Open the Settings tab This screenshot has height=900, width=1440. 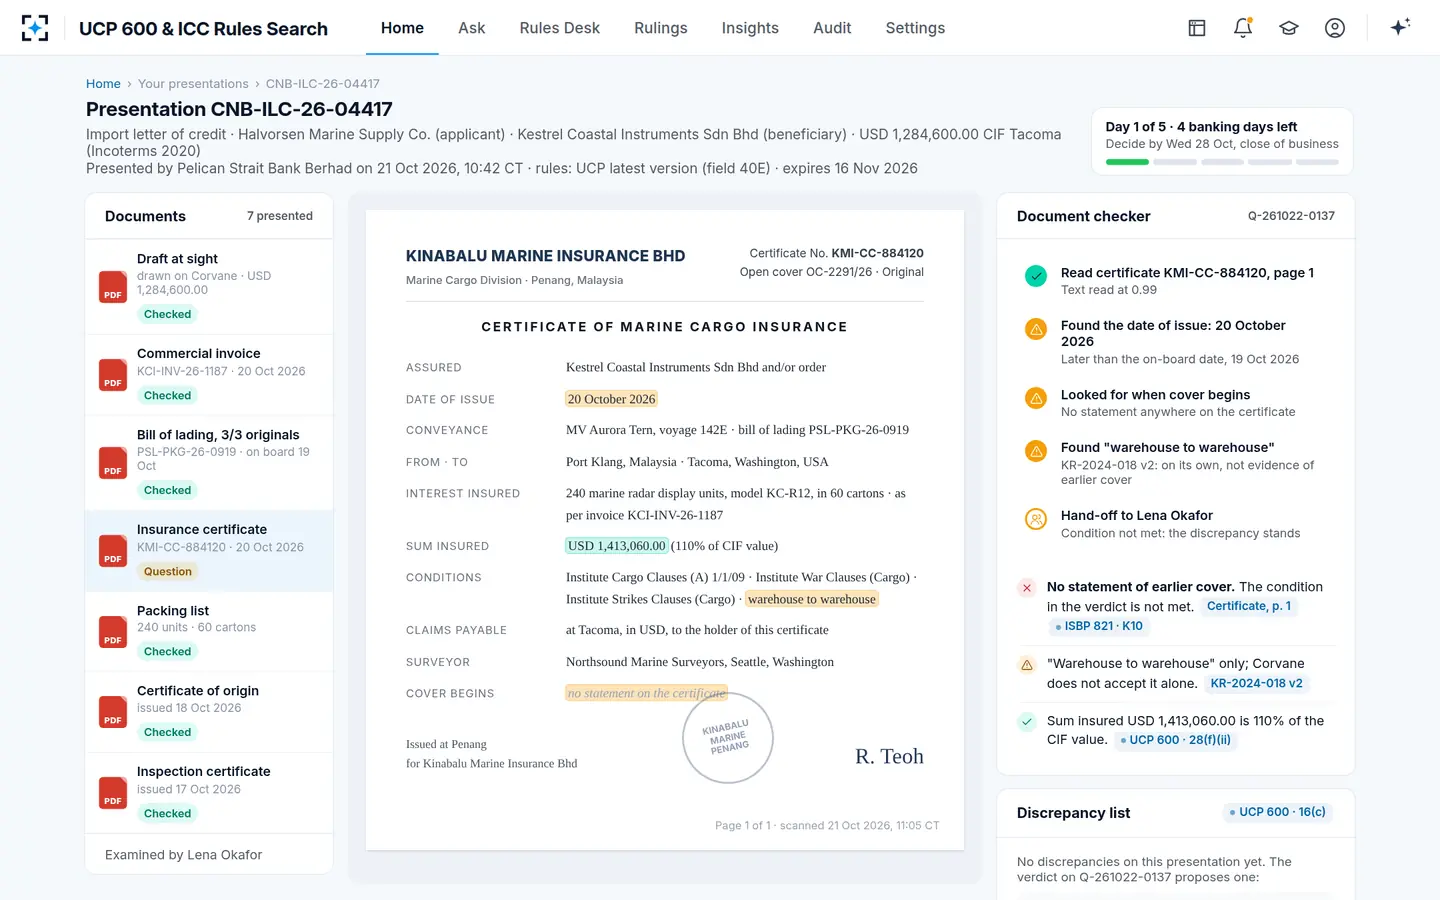[x=915, y=28]
